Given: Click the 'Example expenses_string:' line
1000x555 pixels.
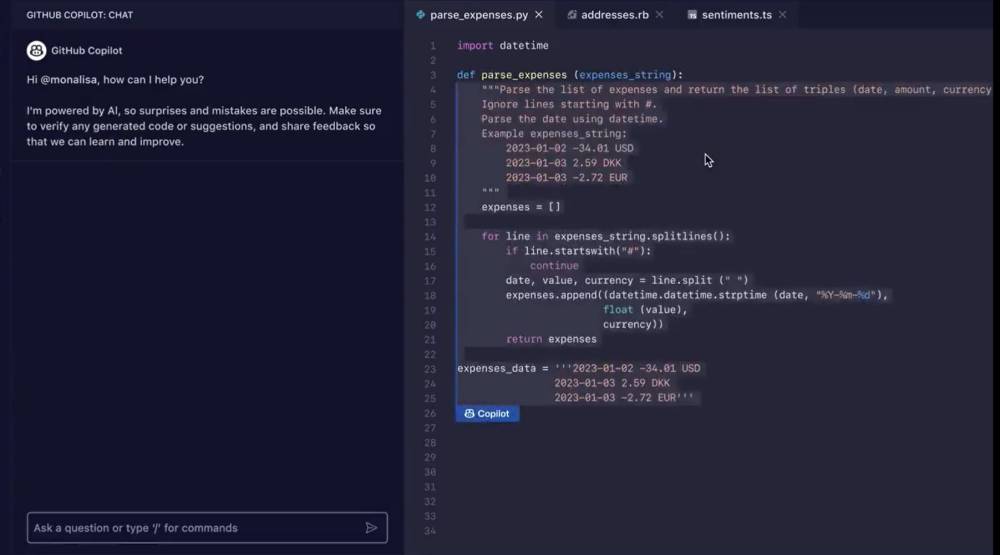Looking at the screenshot, I should pyautogui.click(x=554, y=134).
